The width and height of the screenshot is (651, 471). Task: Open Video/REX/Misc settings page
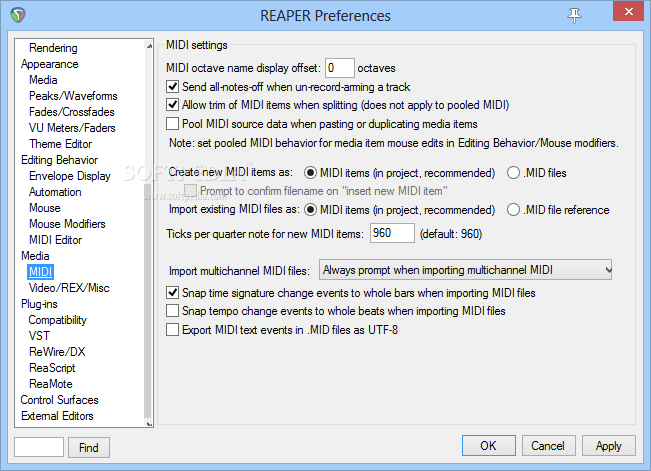pos(69,288)
